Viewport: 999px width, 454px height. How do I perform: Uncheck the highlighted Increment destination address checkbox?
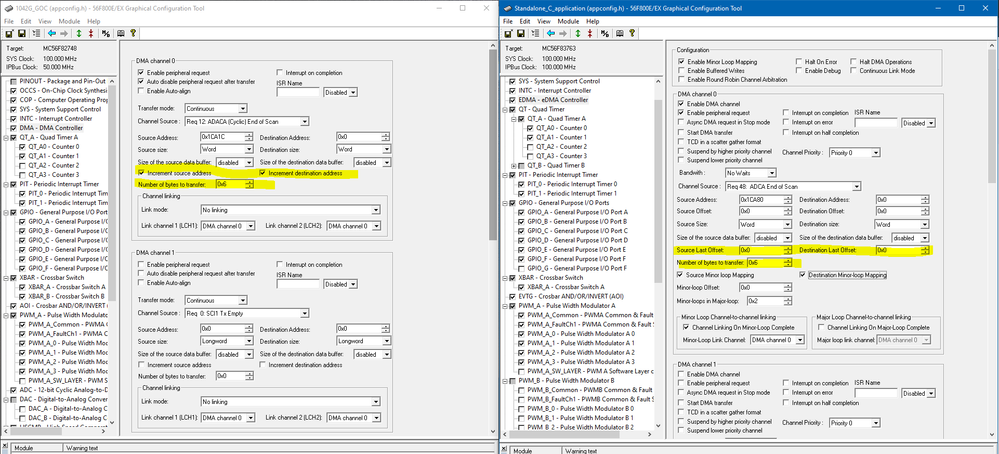(x=263, y=173)
